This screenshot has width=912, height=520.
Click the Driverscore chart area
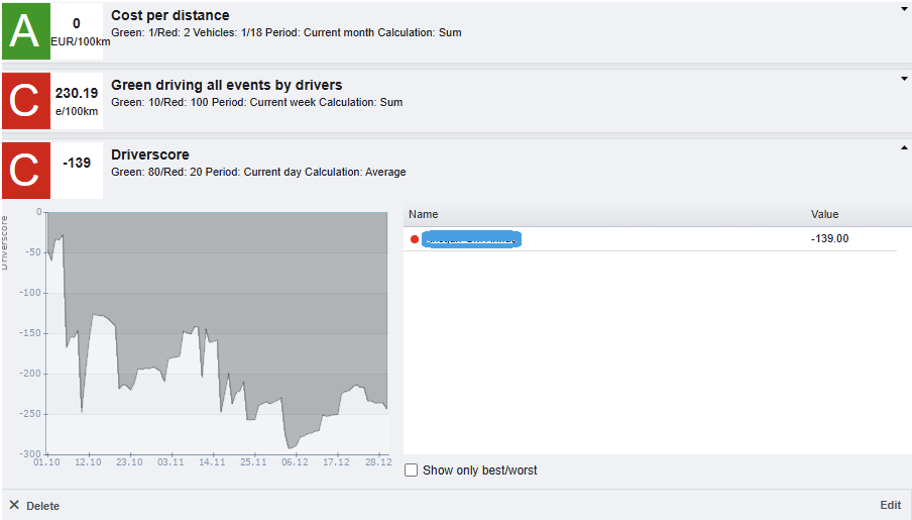[216, 333]
